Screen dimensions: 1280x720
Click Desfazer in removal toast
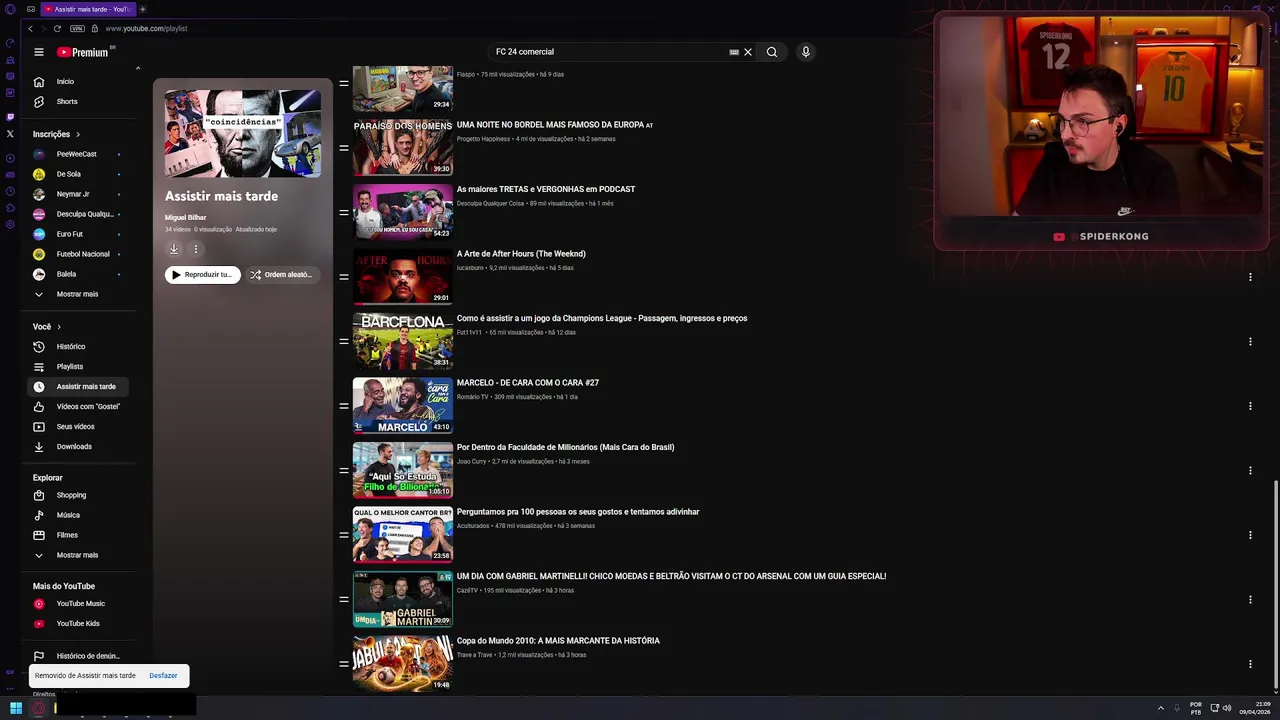click(163, 676)
